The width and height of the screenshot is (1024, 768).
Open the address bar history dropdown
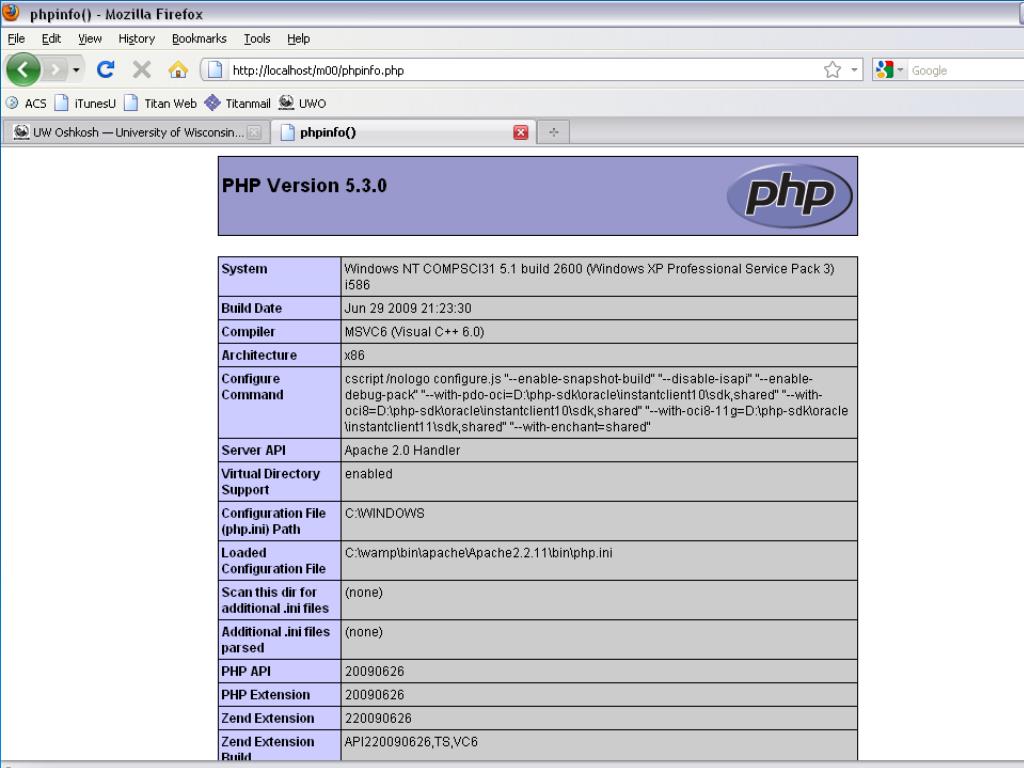[854, 70]
